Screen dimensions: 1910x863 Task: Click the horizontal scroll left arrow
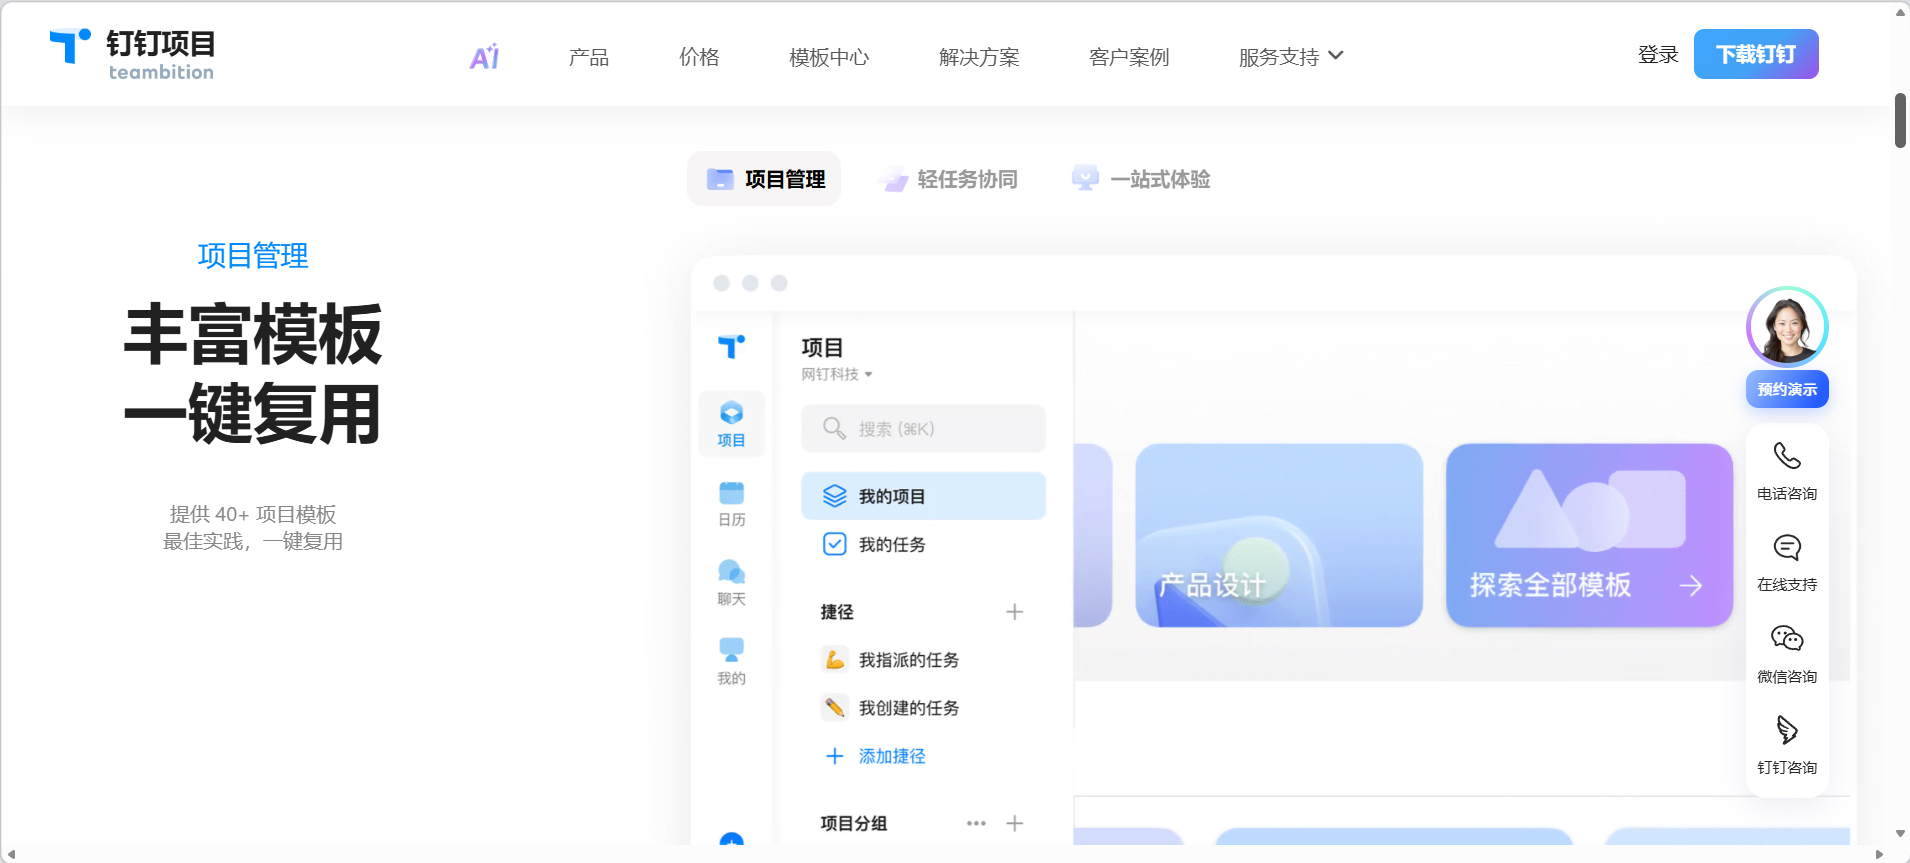[11, 854]
